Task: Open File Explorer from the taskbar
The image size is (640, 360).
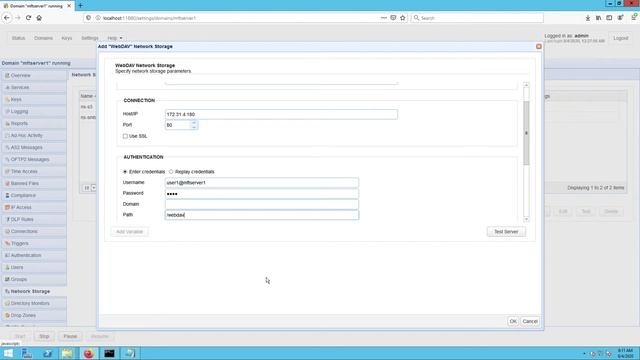Action: point(68,353)
